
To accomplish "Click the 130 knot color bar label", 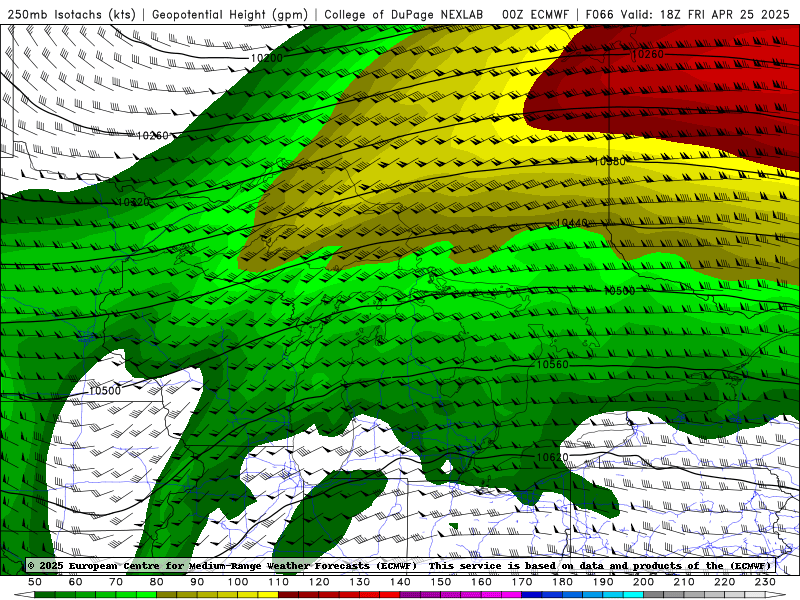I will [360, 582].
